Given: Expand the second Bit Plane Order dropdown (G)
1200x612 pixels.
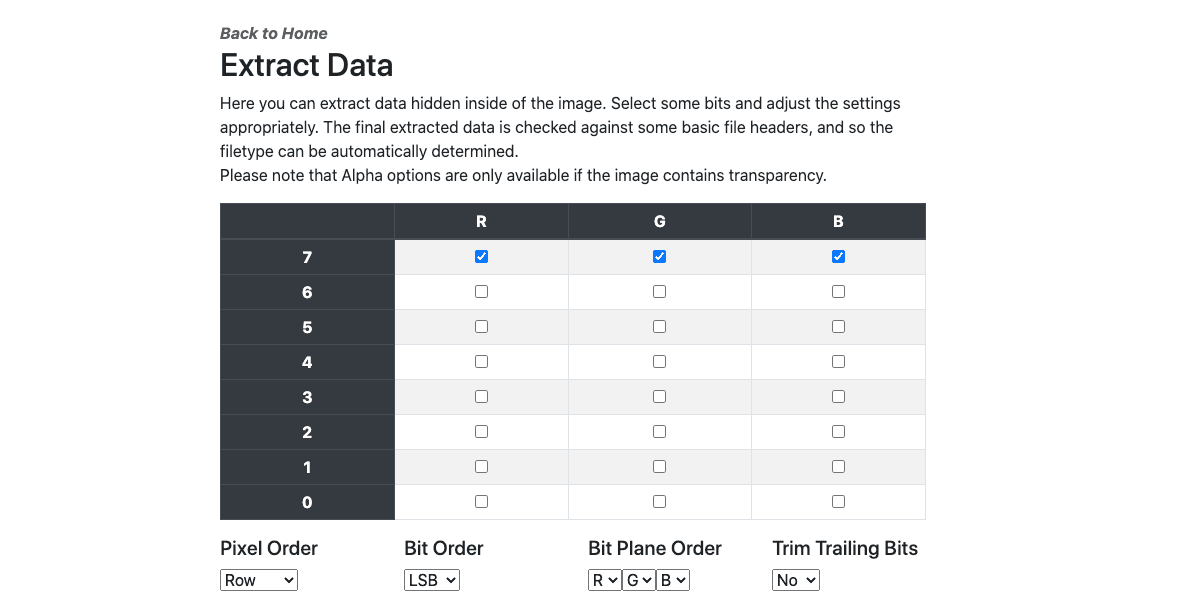Looking at the screenshot, I should click(x=639, y=580).
